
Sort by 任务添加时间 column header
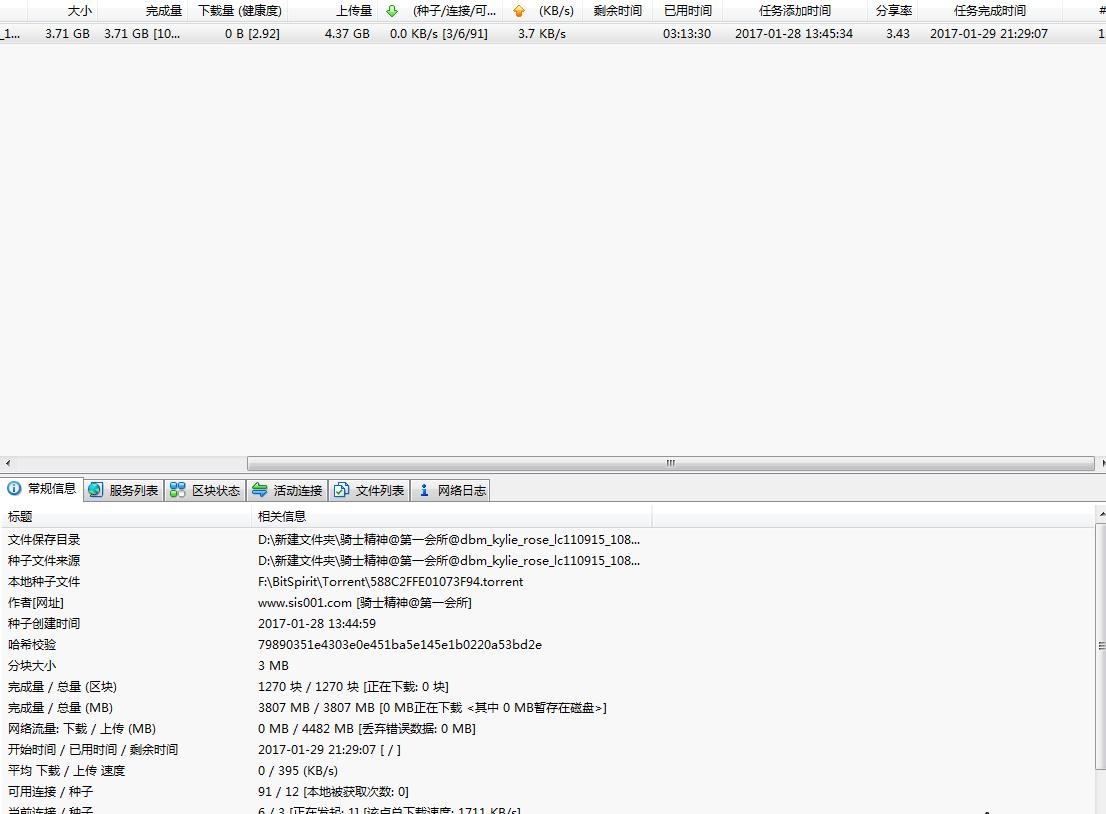[794, 11]
